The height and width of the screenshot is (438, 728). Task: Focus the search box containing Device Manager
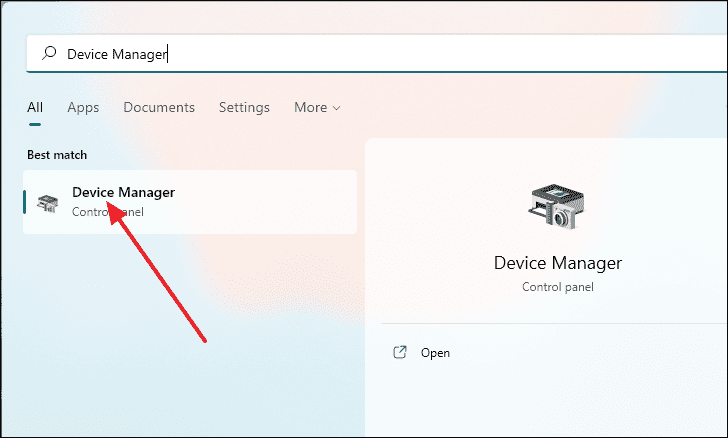[377, 54]
